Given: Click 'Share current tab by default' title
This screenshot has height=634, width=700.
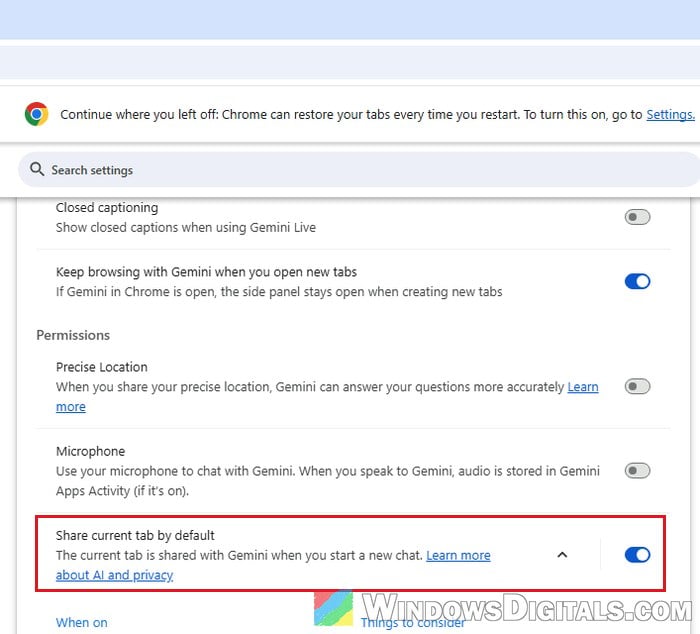Looking at the screenshot, I should 135,535.
